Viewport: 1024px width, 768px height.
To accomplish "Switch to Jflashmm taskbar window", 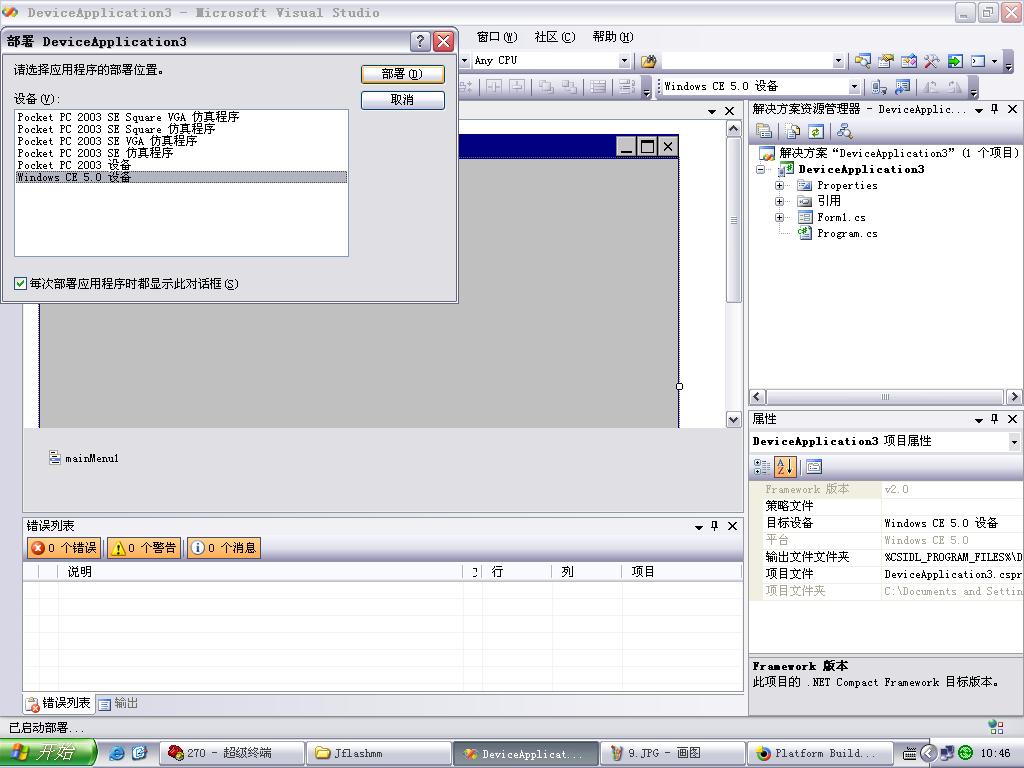I will [378, 753].
